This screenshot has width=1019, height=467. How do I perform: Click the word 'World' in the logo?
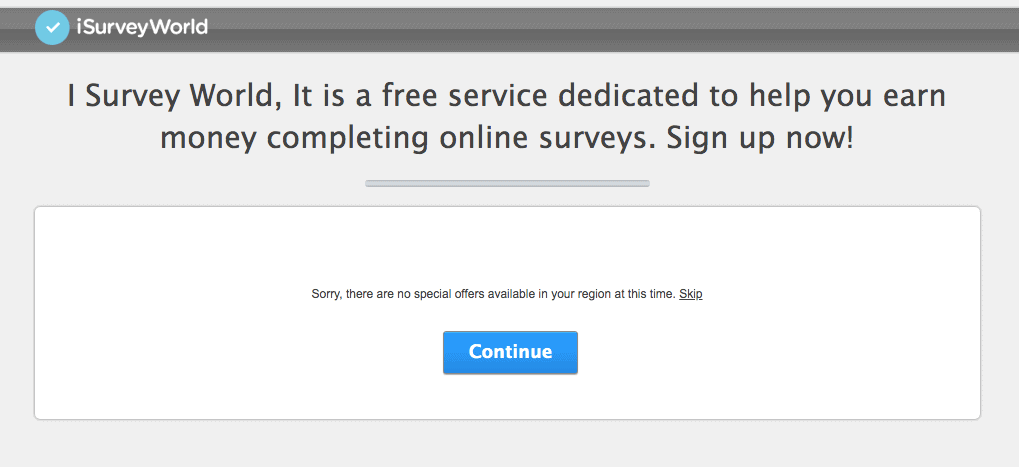[180, 27]
